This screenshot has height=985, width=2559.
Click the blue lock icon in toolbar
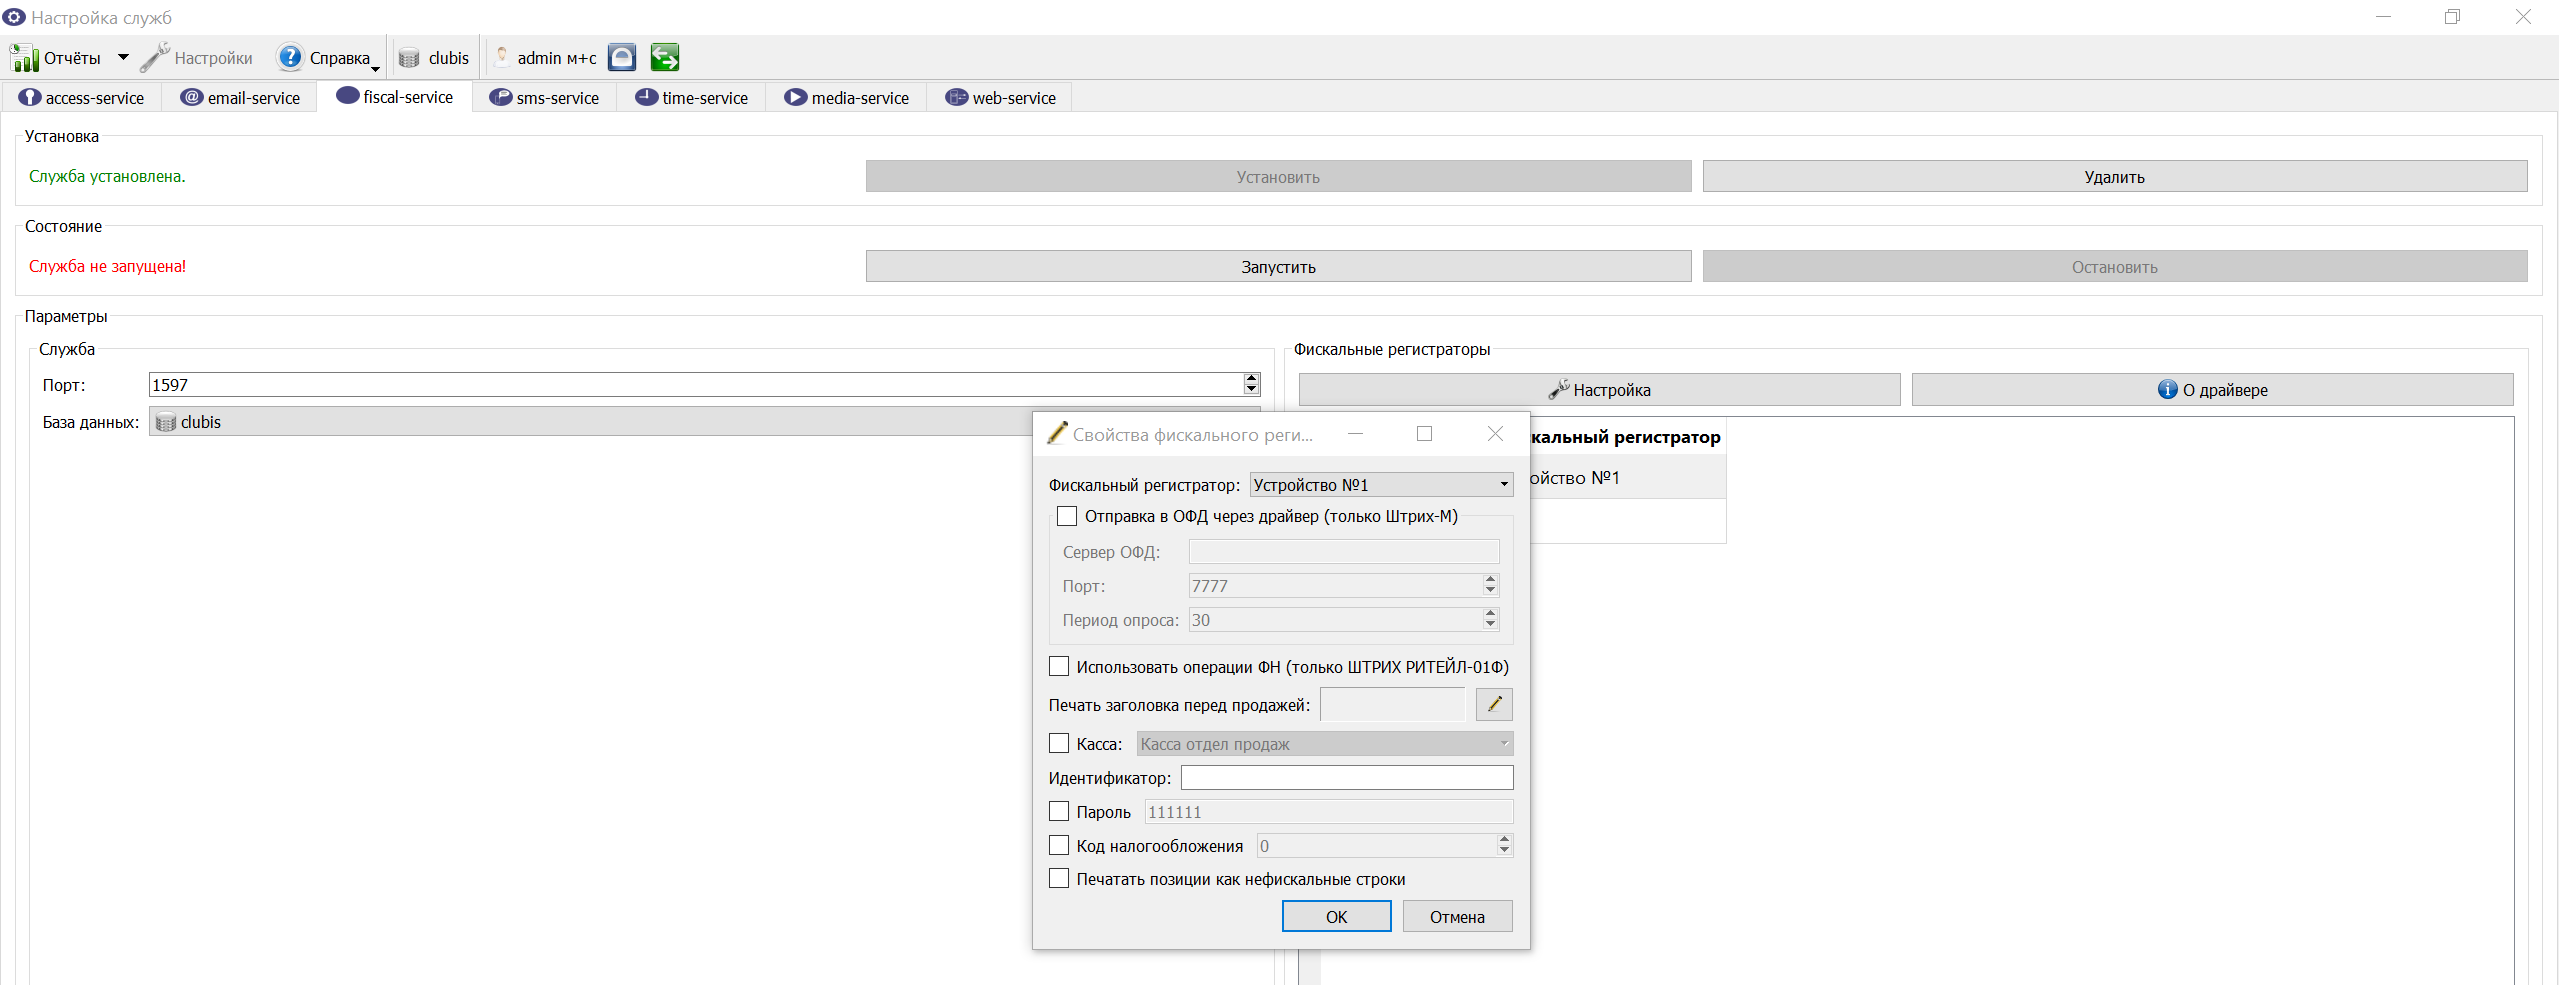coord(622,58)
